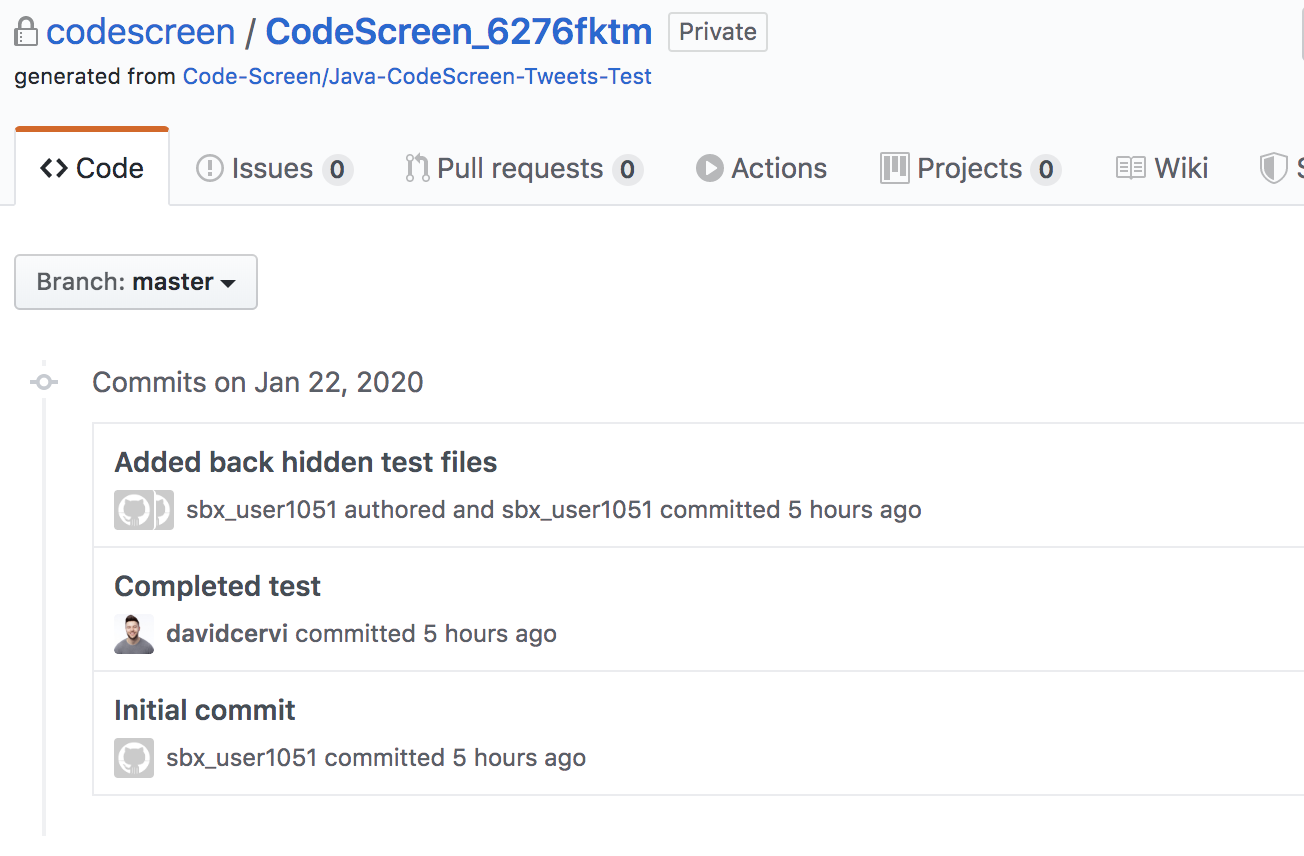Open the codescreen owner link
Screen dimensions: 1304x856
(141, 32)
